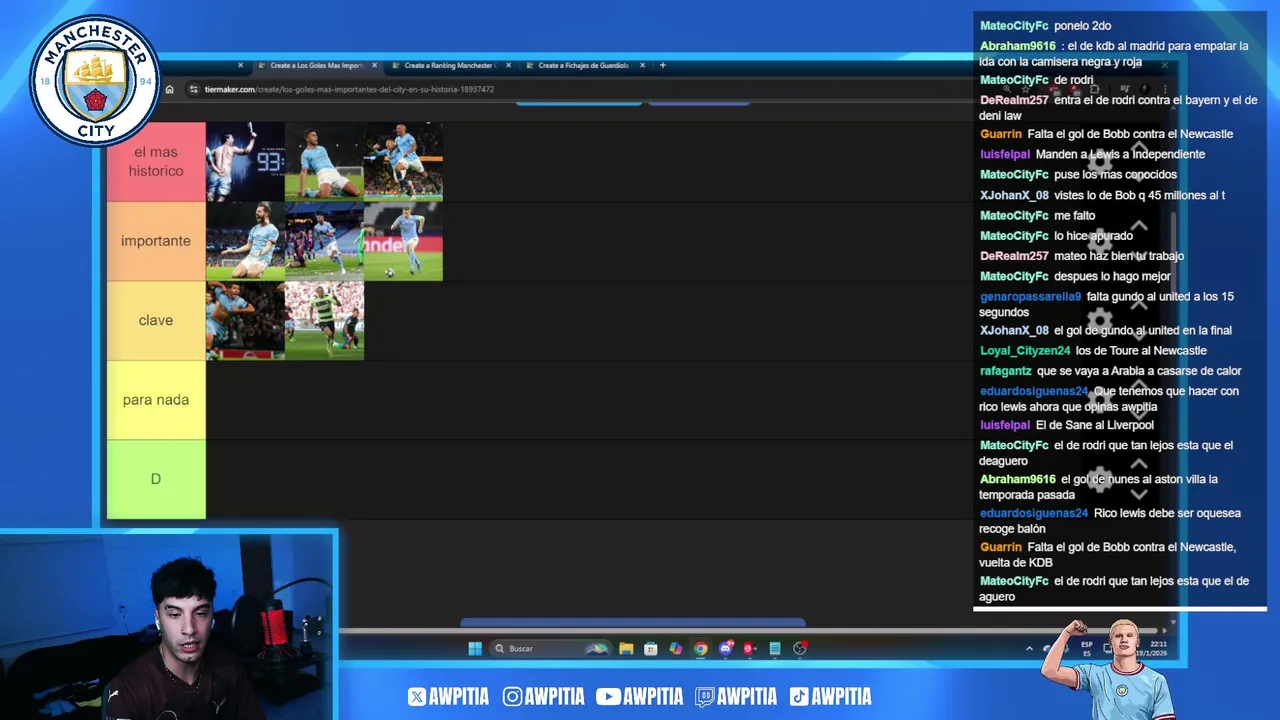The image size is (1280, 720).
Task: Click chat username 'Loyal_Cityzen24'
Action: (x=1025, y=351)
